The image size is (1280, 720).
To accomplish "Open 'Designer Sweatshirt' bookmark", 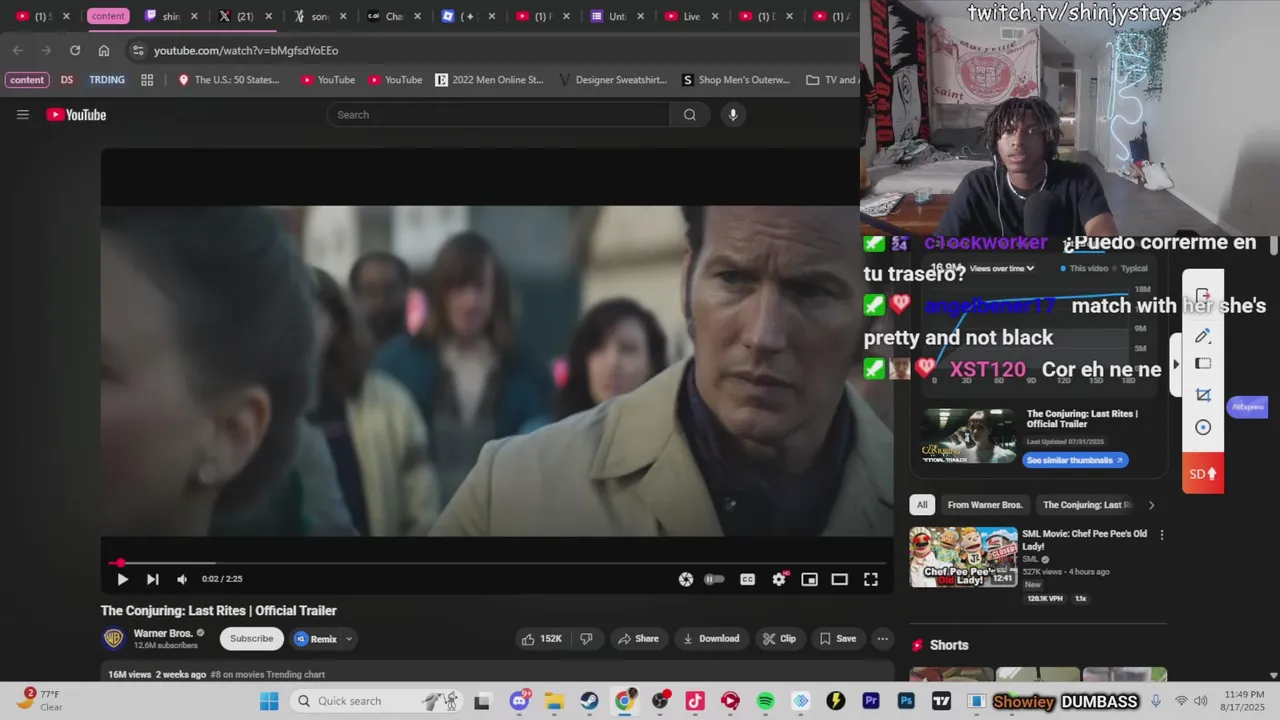I will point(612,80).
